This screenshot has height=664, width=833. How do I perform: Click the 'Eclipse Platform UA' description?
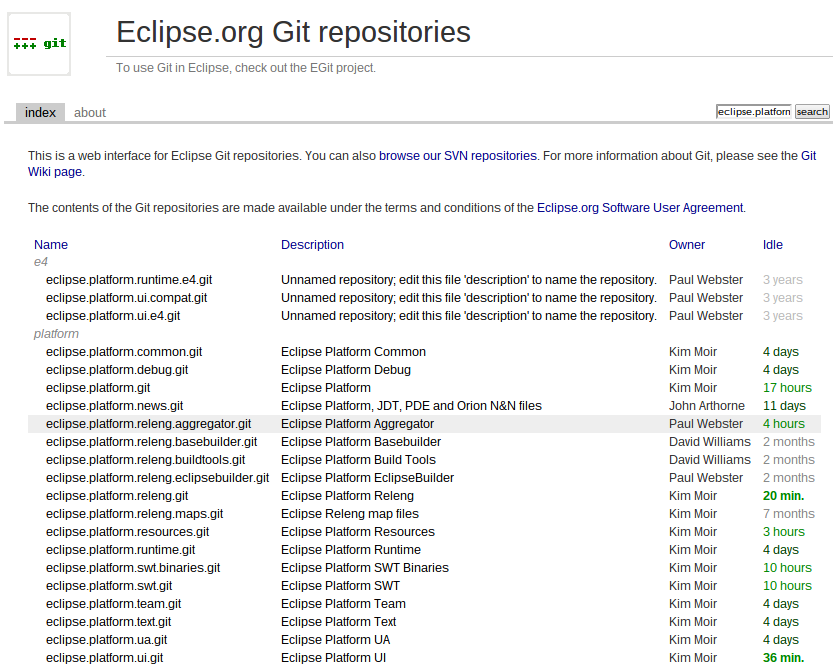336,641
